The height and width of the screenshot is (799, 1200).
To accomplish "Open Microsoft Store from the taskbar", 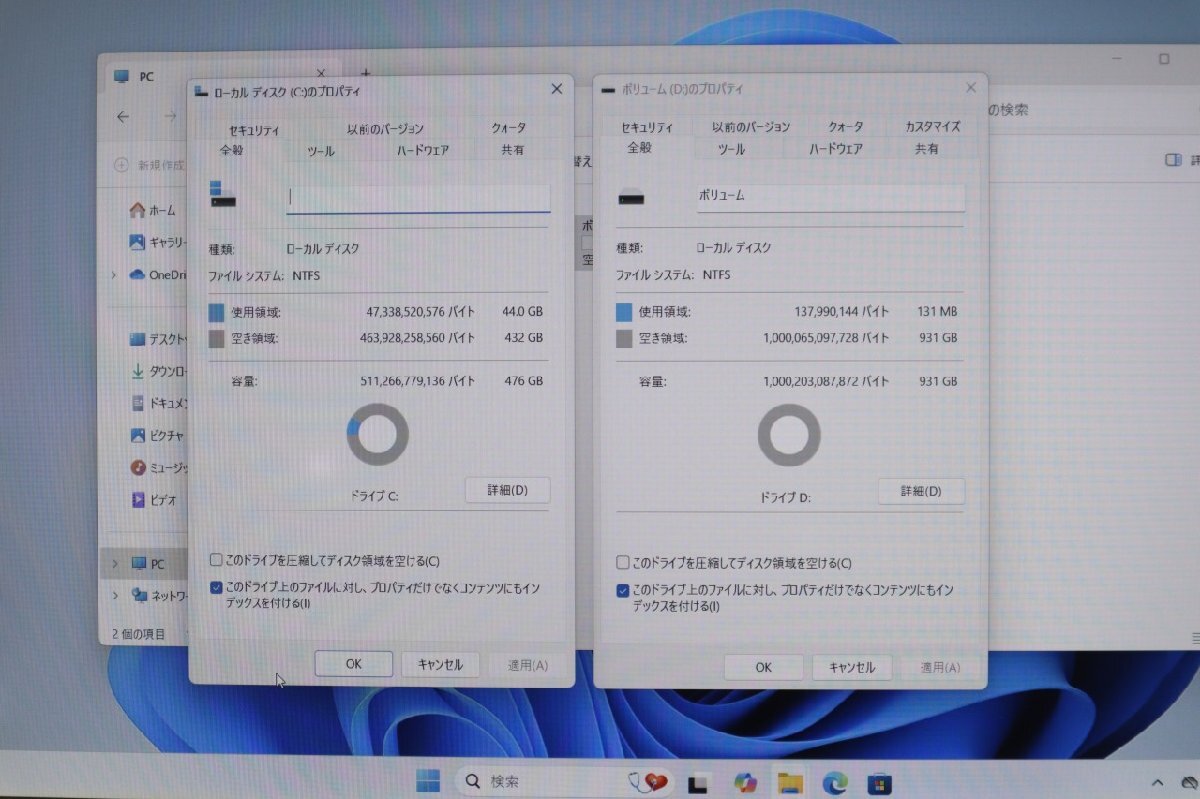I will [x=879, y=782].
